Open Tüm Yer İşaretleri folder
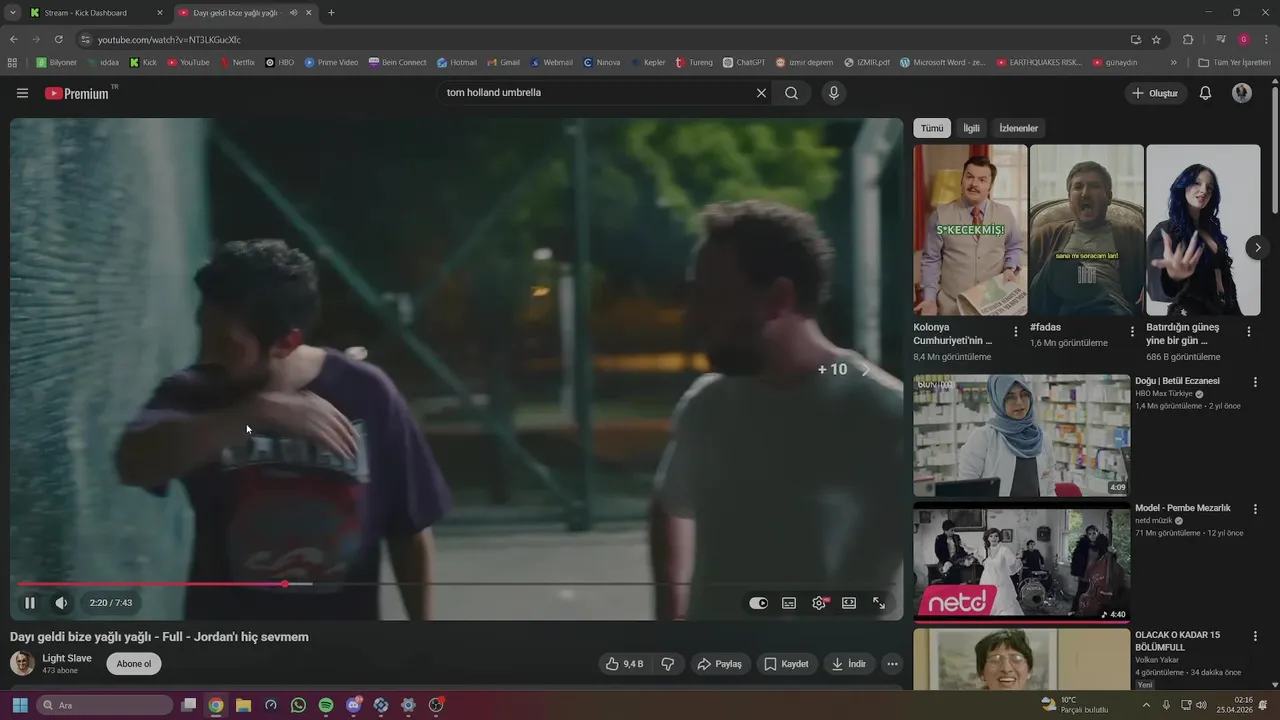 (x=1235, y=62)
